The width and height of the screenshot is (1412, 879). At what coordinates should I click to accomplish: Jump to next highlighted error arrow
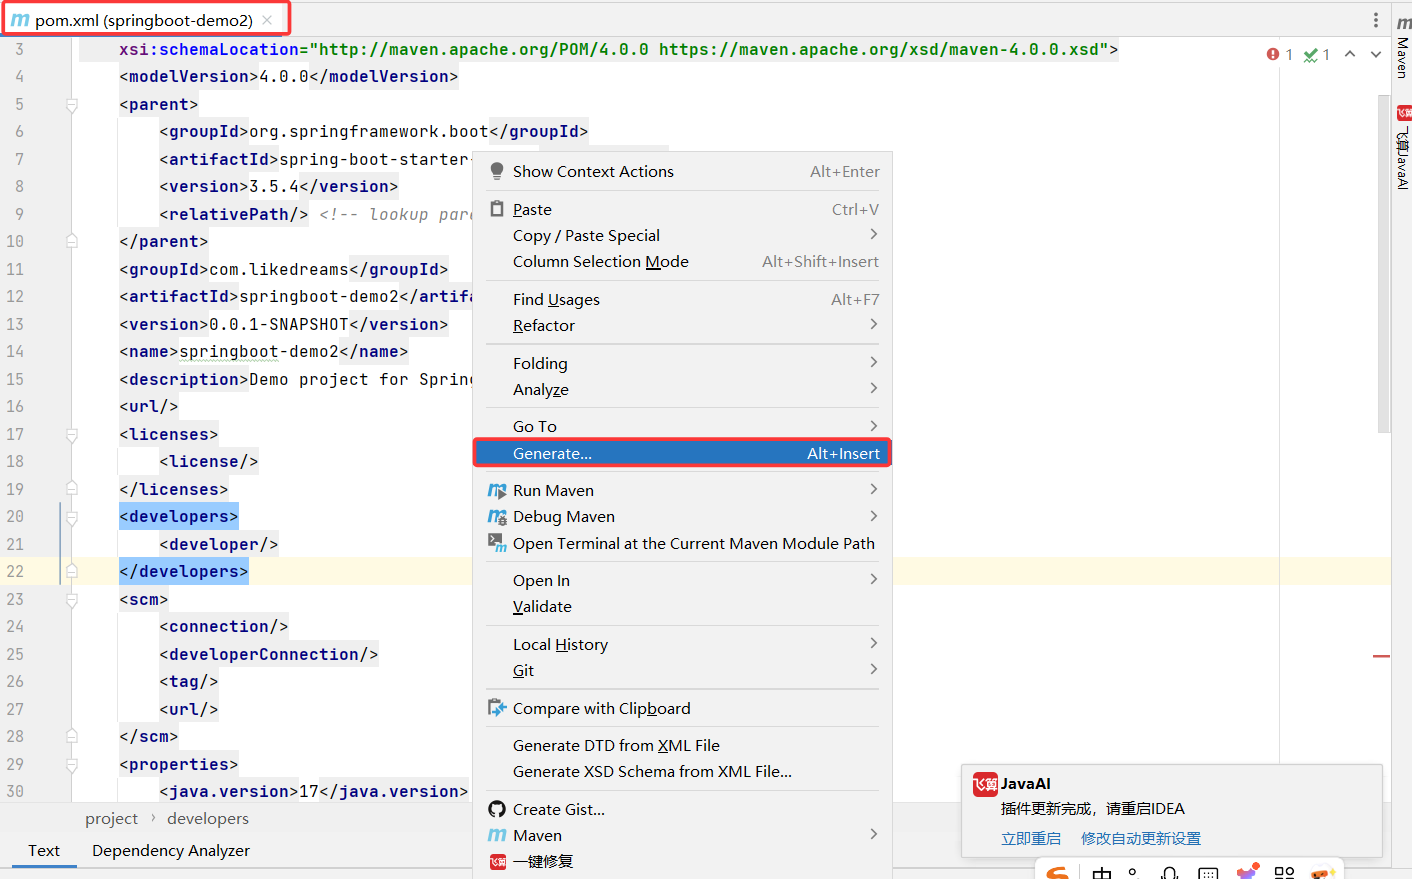point(1376,54)
